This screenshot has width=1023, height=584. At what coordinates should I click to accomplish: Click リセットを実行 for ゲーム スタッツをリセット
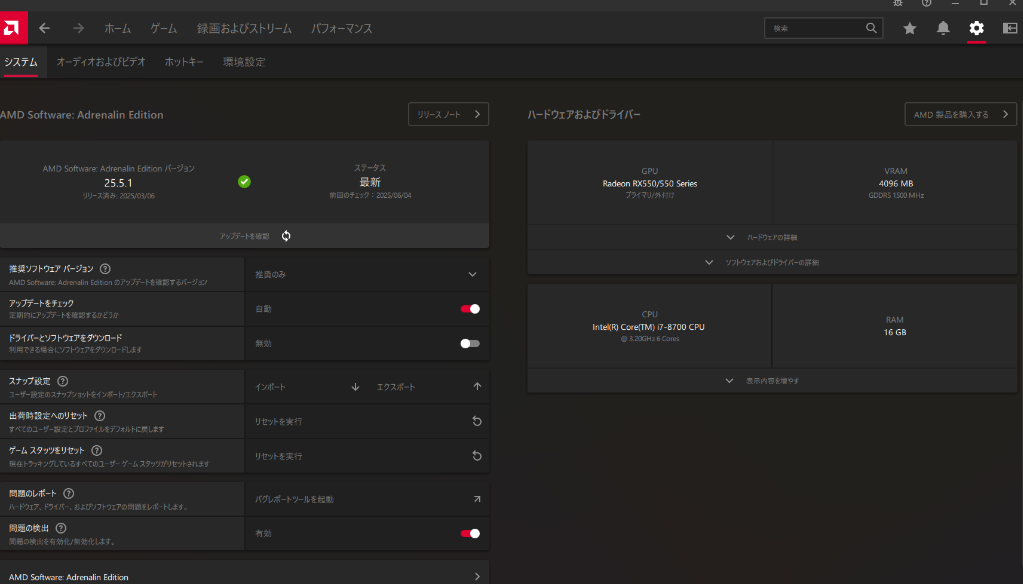(367, 456)
